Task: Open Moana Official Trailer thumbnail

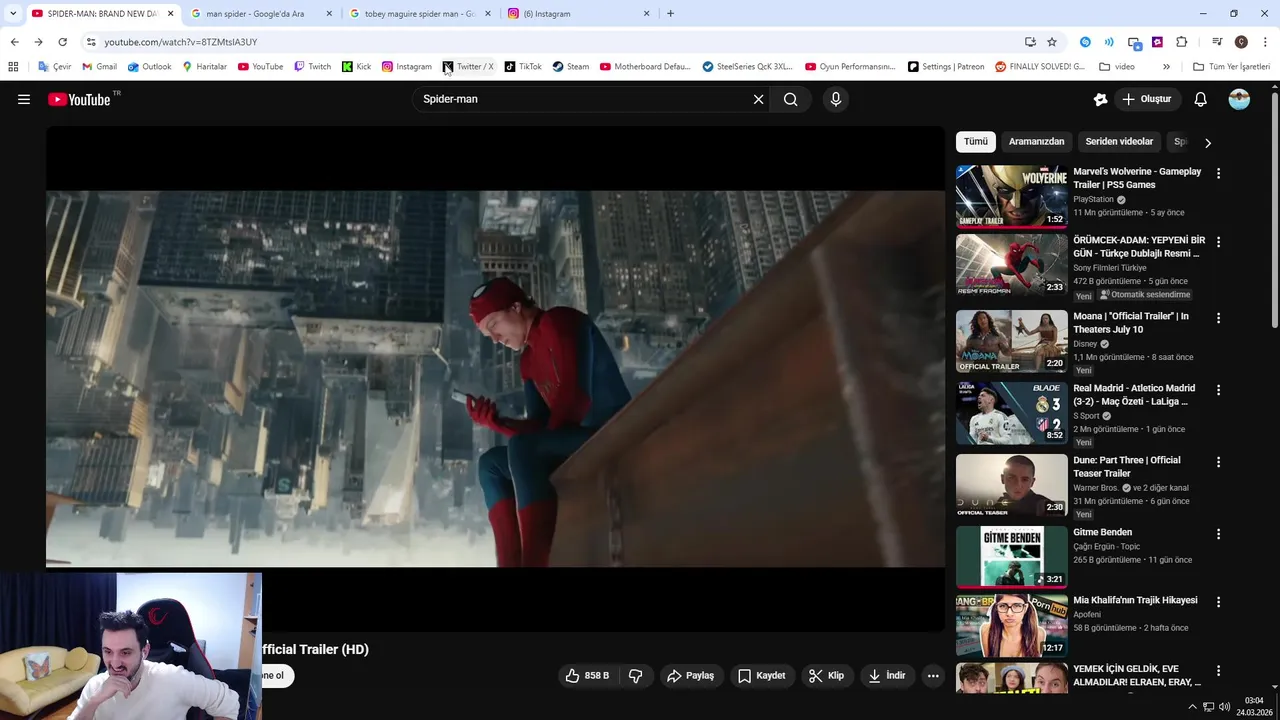Action: point(1011,341)
